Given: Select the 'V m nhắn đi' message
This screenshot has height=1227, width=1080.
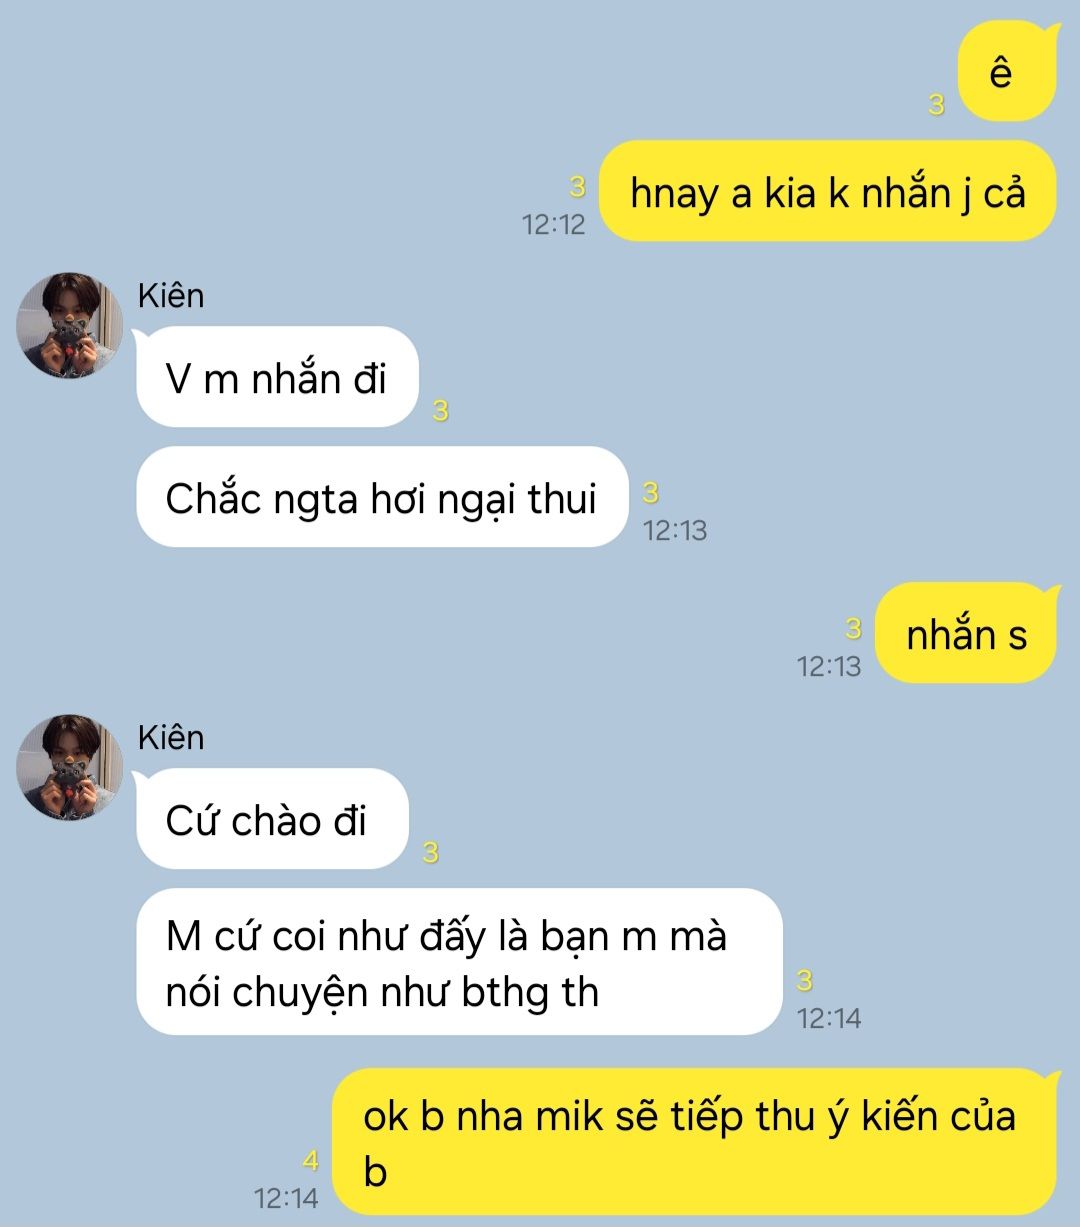Looking at the screenshot, I should (x=277, y=378).
